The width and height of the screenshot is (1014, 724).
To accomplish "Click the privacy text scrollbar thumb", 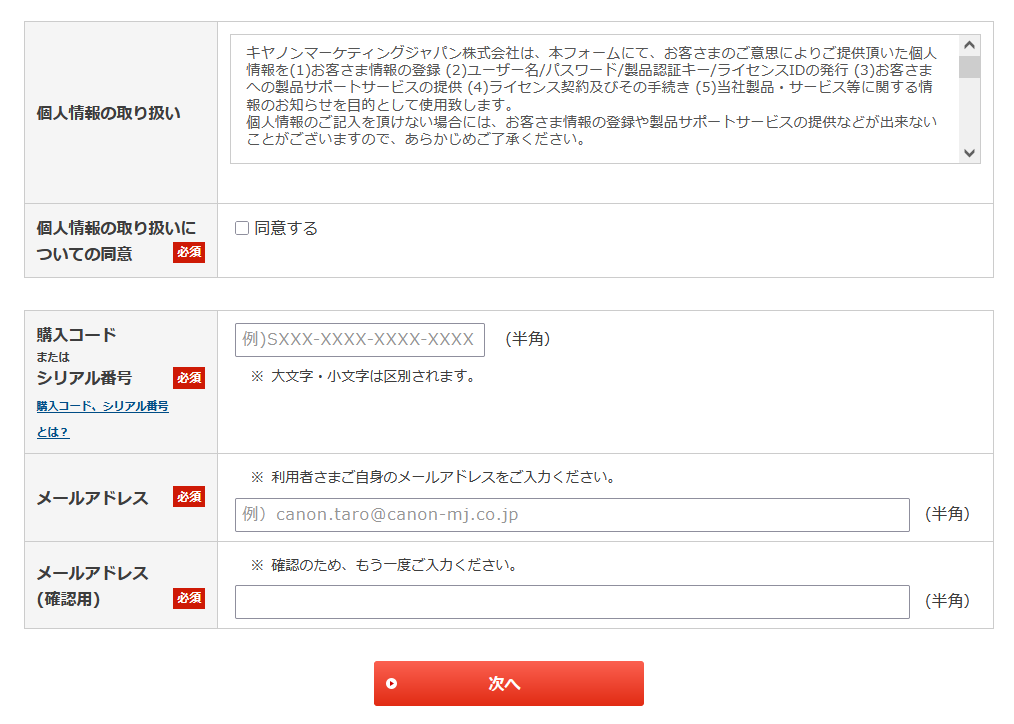I will [x=969, y=67].
